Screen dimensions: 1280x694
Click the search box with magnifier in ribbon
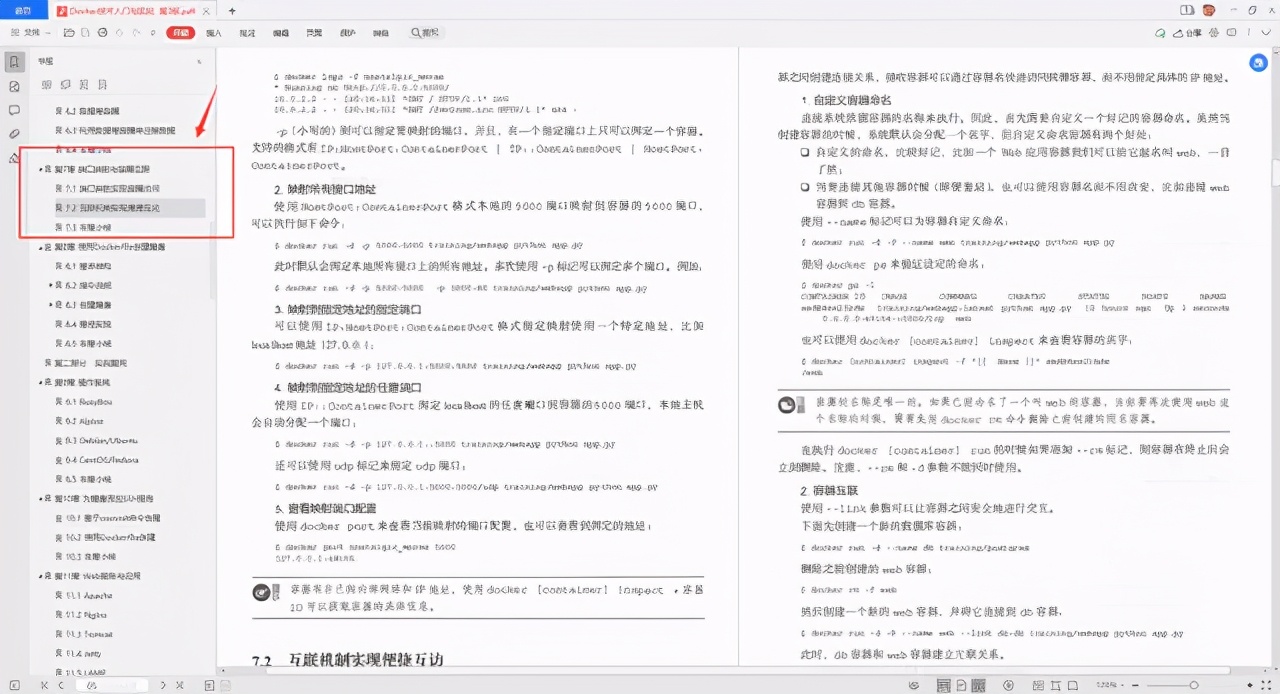[x=425, y=33]
